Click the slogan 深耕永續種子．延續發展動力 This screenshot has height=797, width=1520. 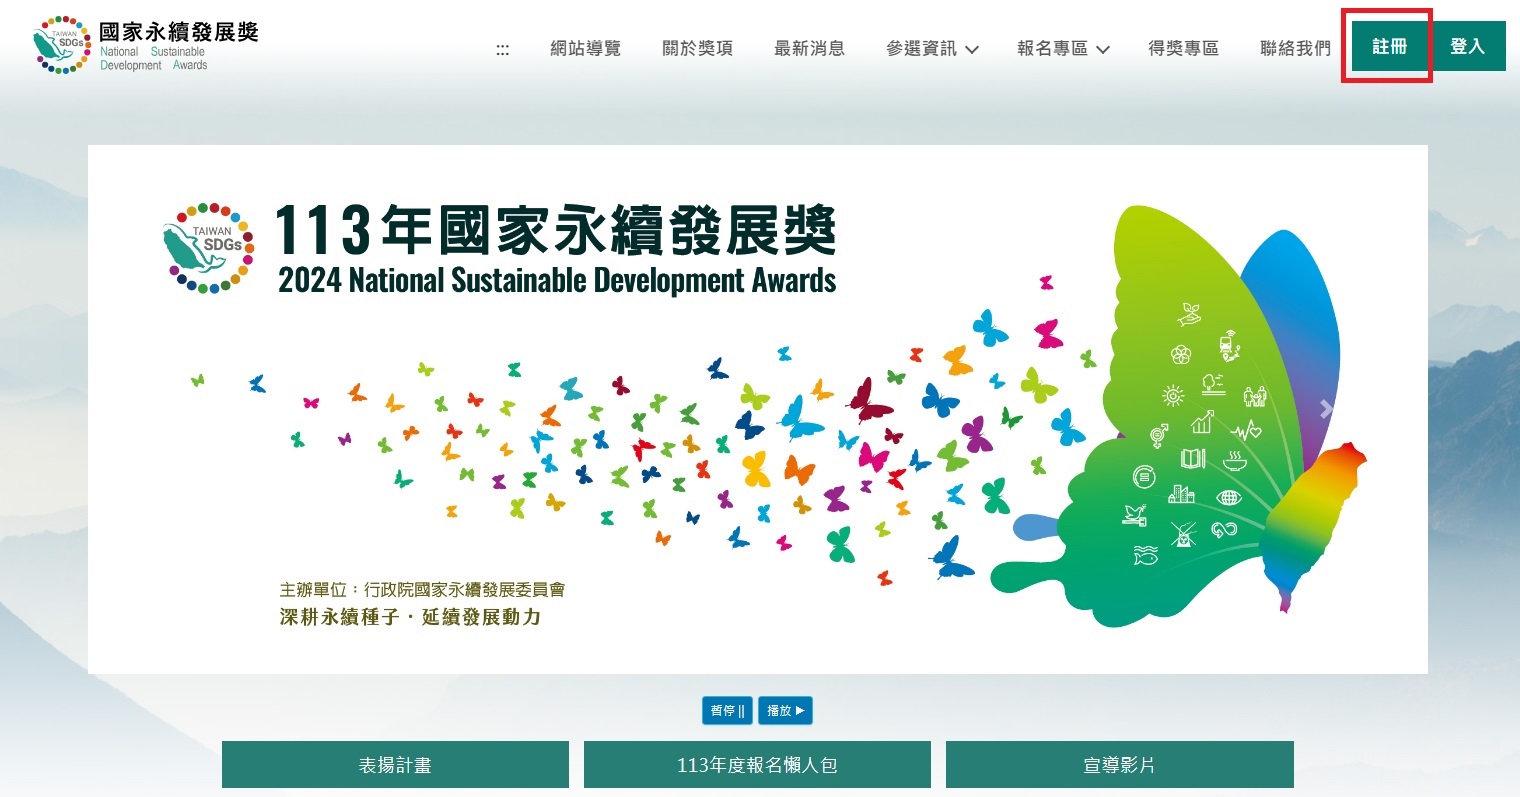410,617
